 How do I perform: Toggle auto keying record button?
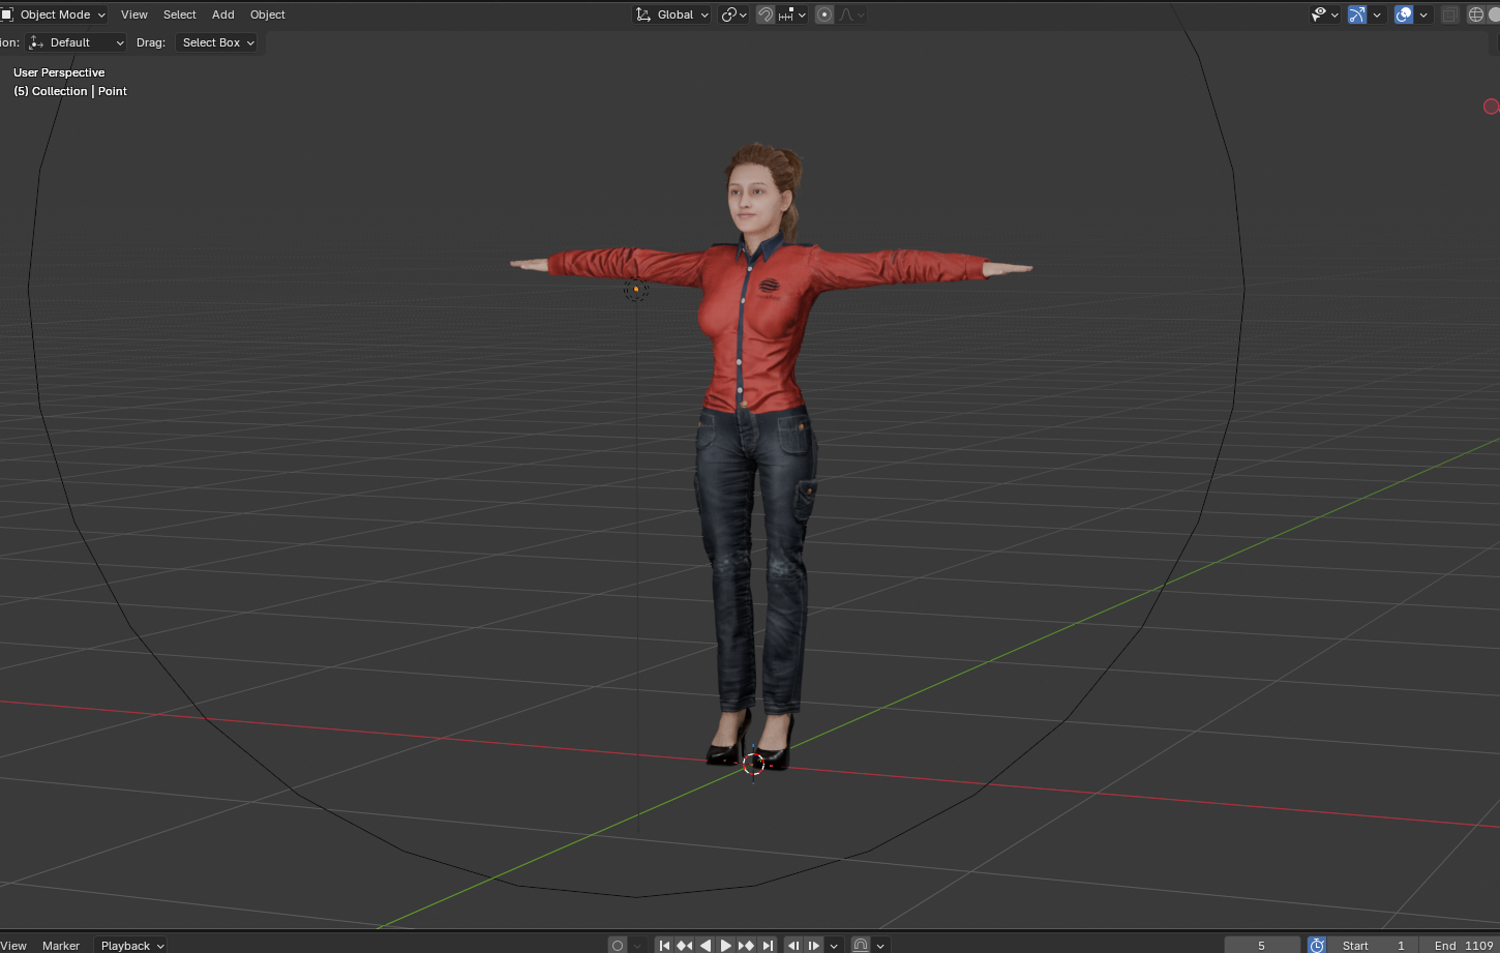(x=618, y=945)
